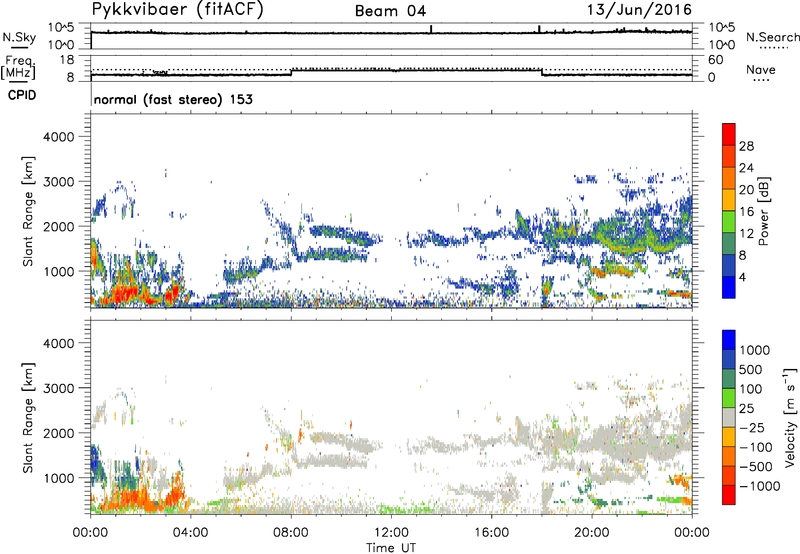Click the "Nave" legend label

(x=761, y=69)
